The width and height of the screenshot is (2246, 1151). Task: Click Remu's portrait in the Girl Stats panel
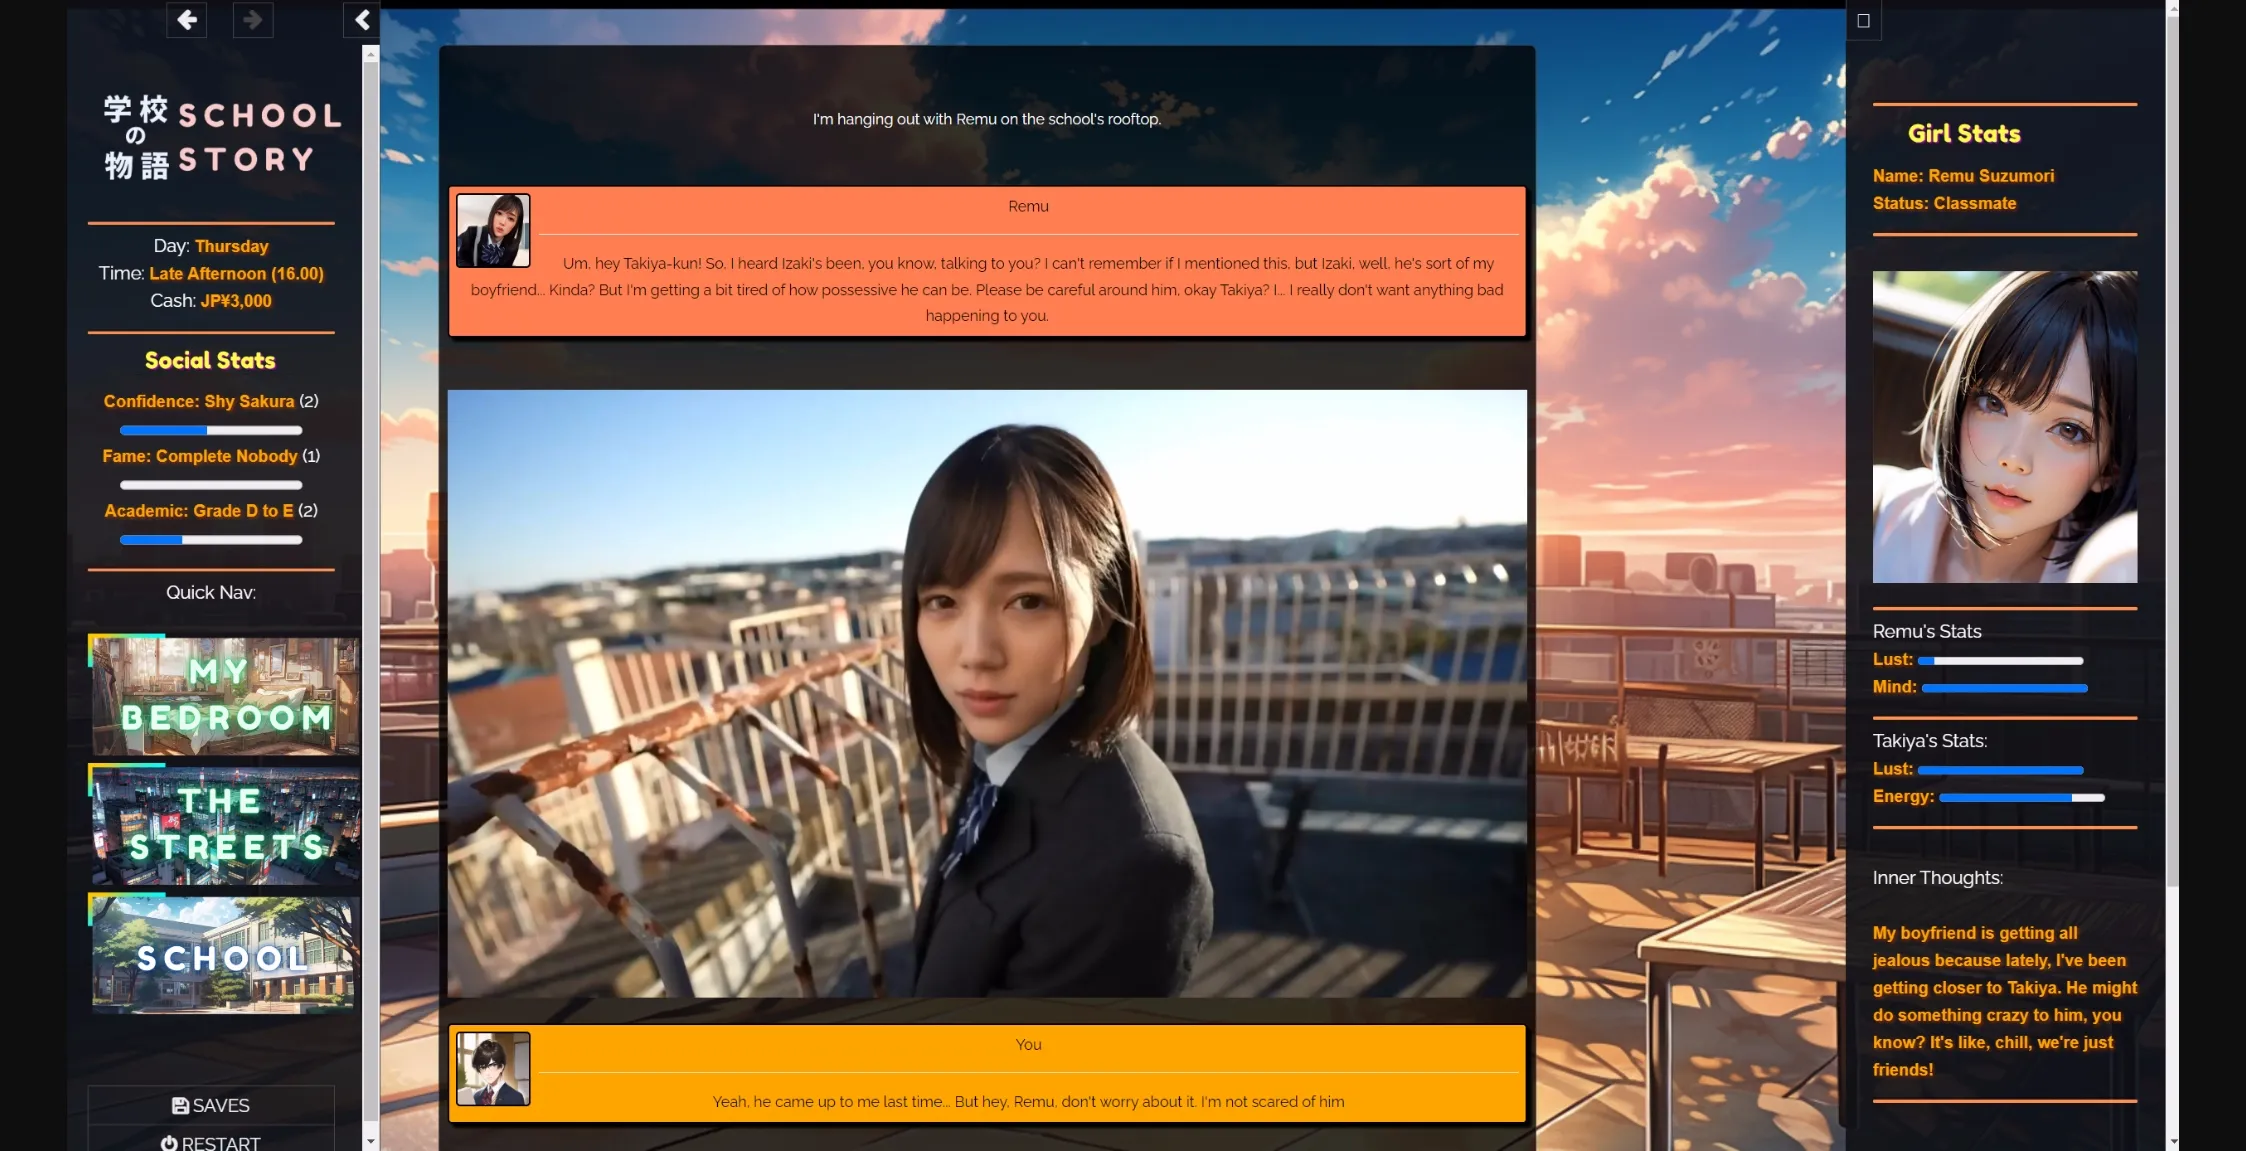pyautogui.click(x=2004, y=426)
